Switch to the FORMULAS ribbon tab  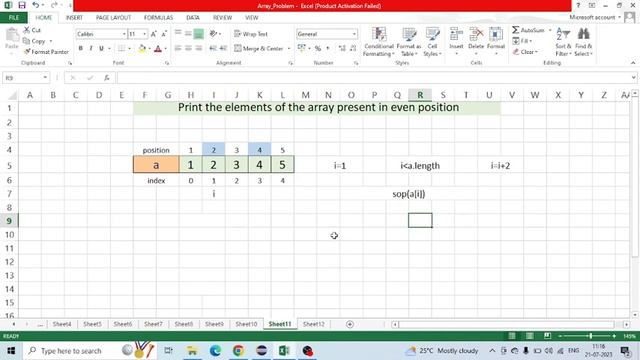(x=158, y=18)
